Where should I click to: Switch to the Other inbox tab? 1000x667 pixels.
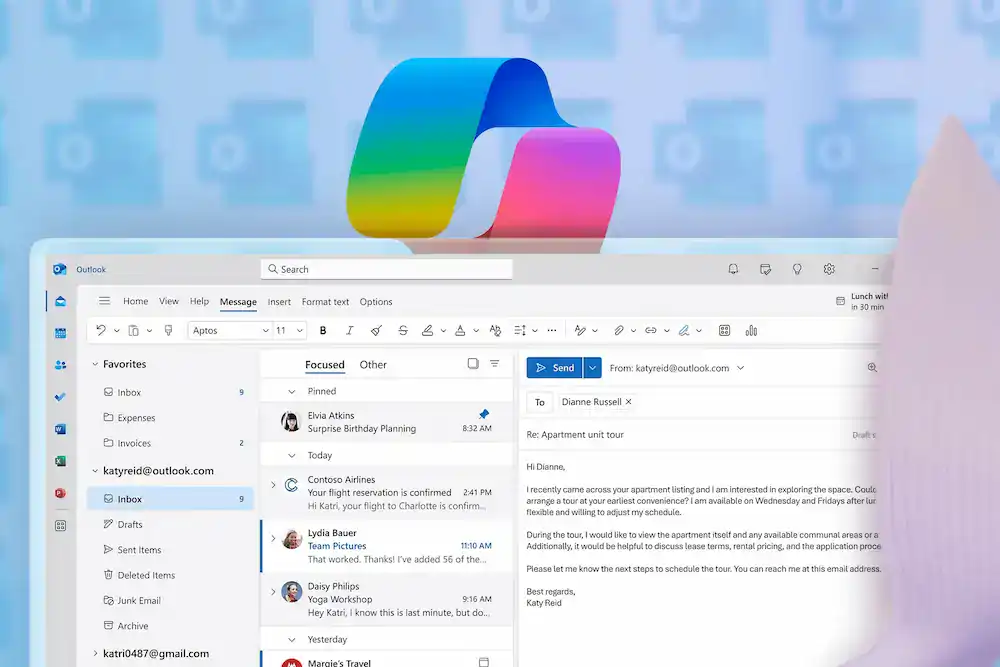point(373,364)
